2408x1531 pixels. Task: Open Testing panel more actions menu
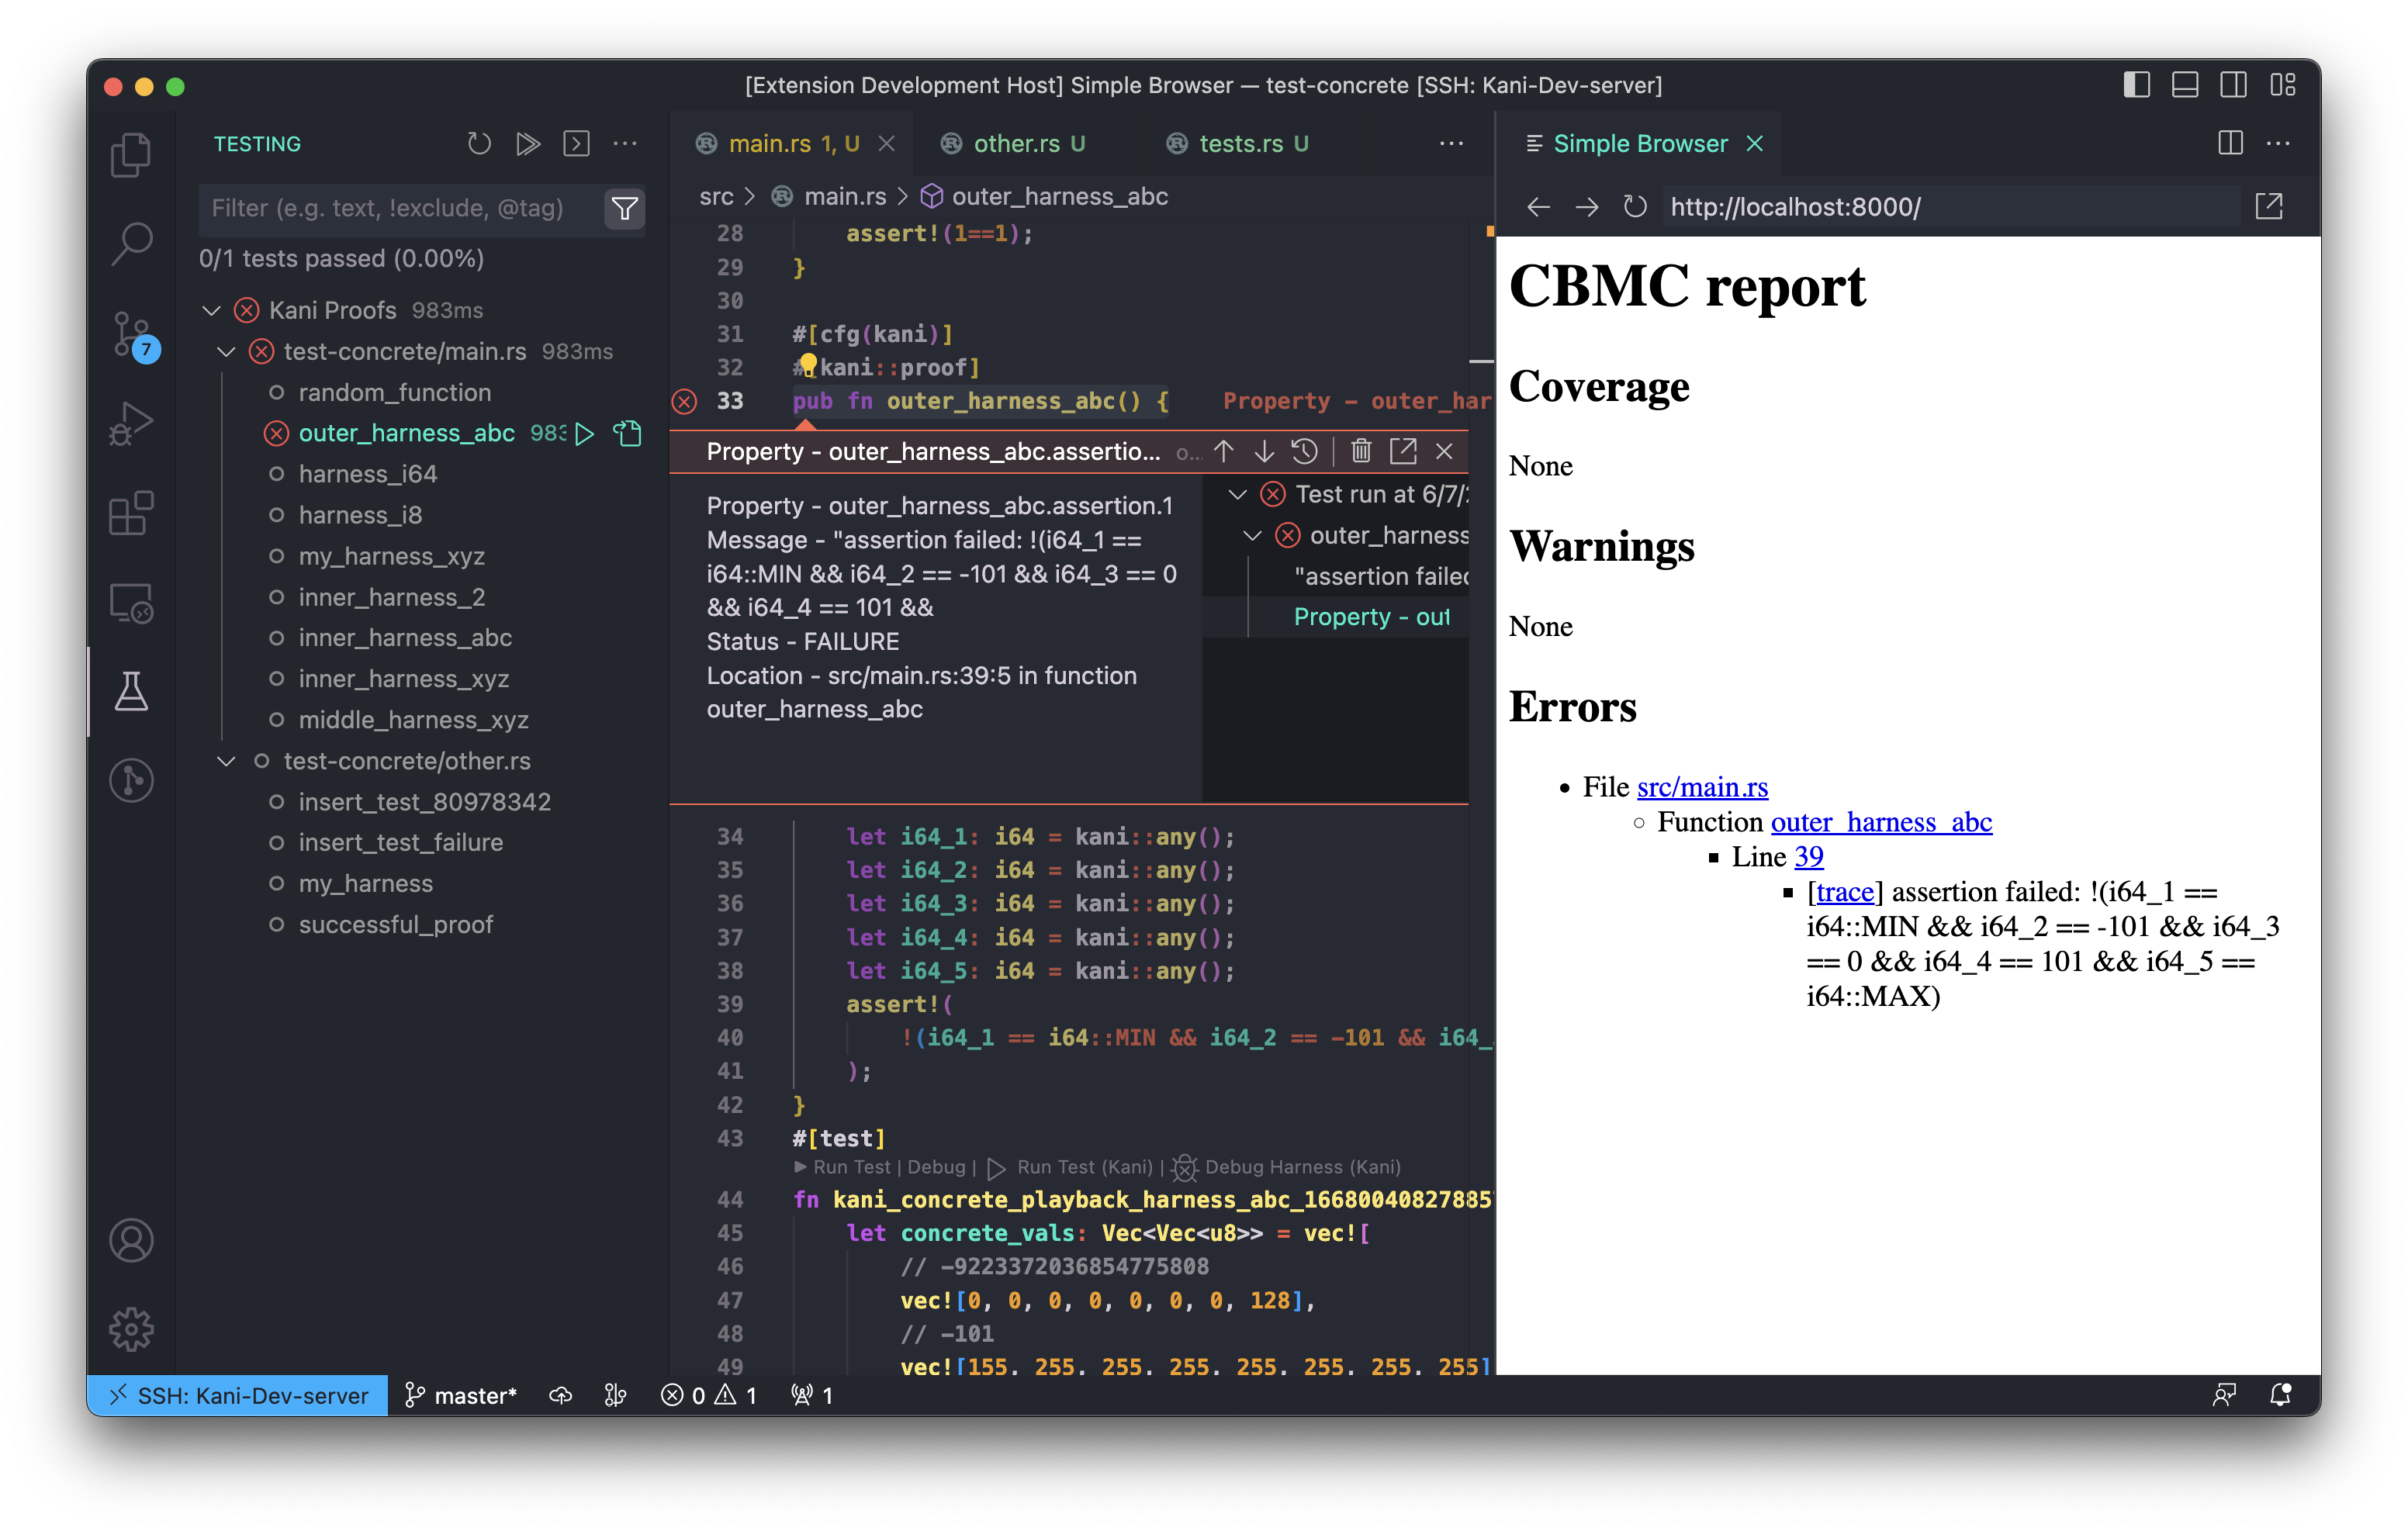[x=625, y=144]
